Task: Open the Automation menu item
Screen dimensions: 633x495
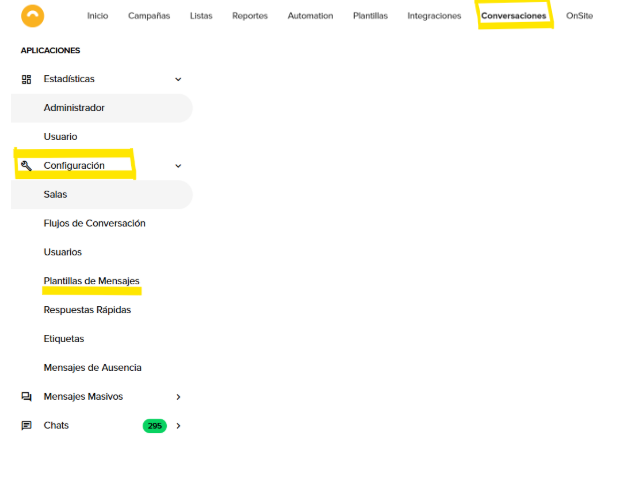Action: coord(310,16)
